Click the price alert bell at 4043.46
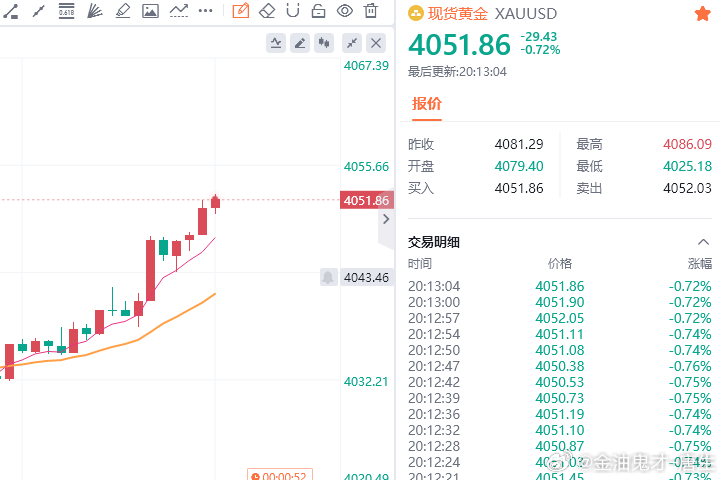This screenshot has height=480, width=724. (328, 277)
